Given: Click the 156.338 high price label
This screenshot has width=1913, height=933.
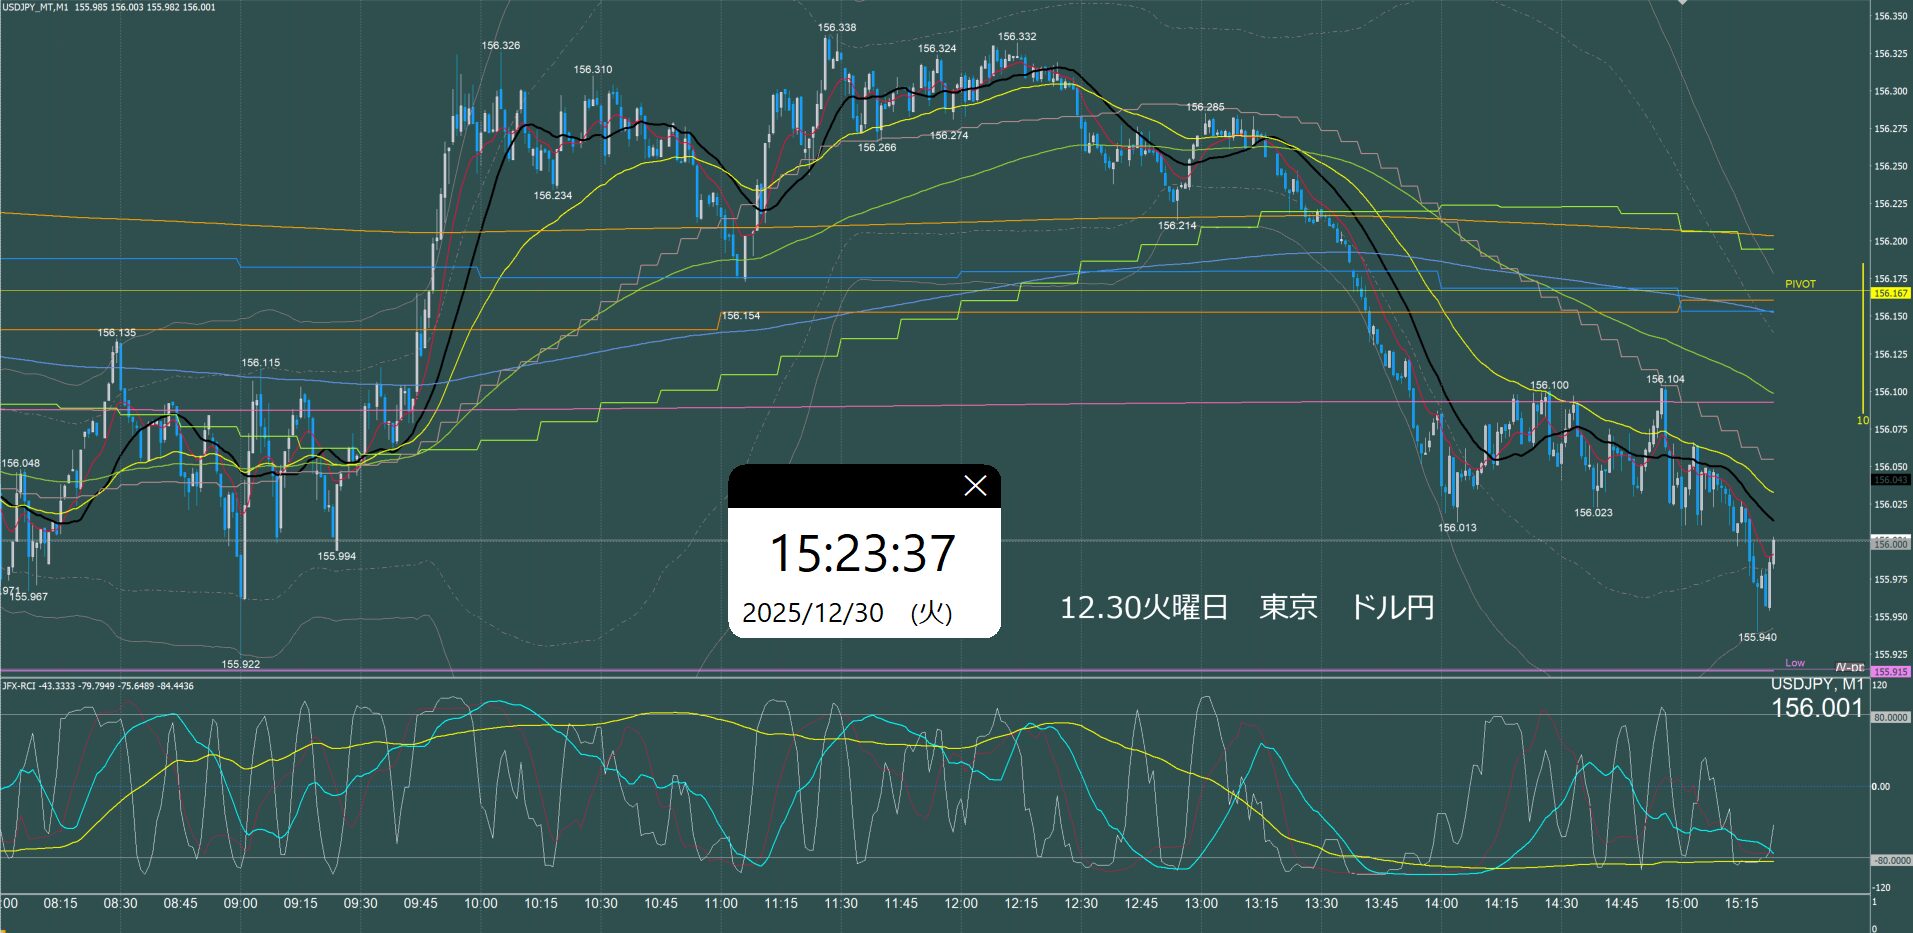Looking at the screenshot, I should (836, 28).
